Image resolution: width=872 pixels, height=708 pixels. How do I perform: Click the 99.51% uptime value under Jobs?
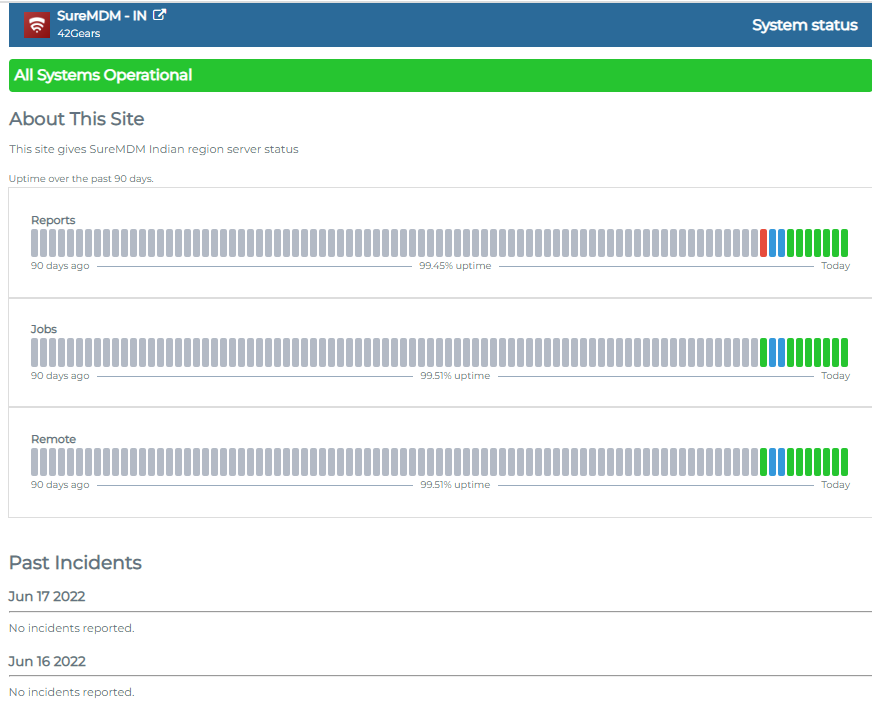[455, 375]
